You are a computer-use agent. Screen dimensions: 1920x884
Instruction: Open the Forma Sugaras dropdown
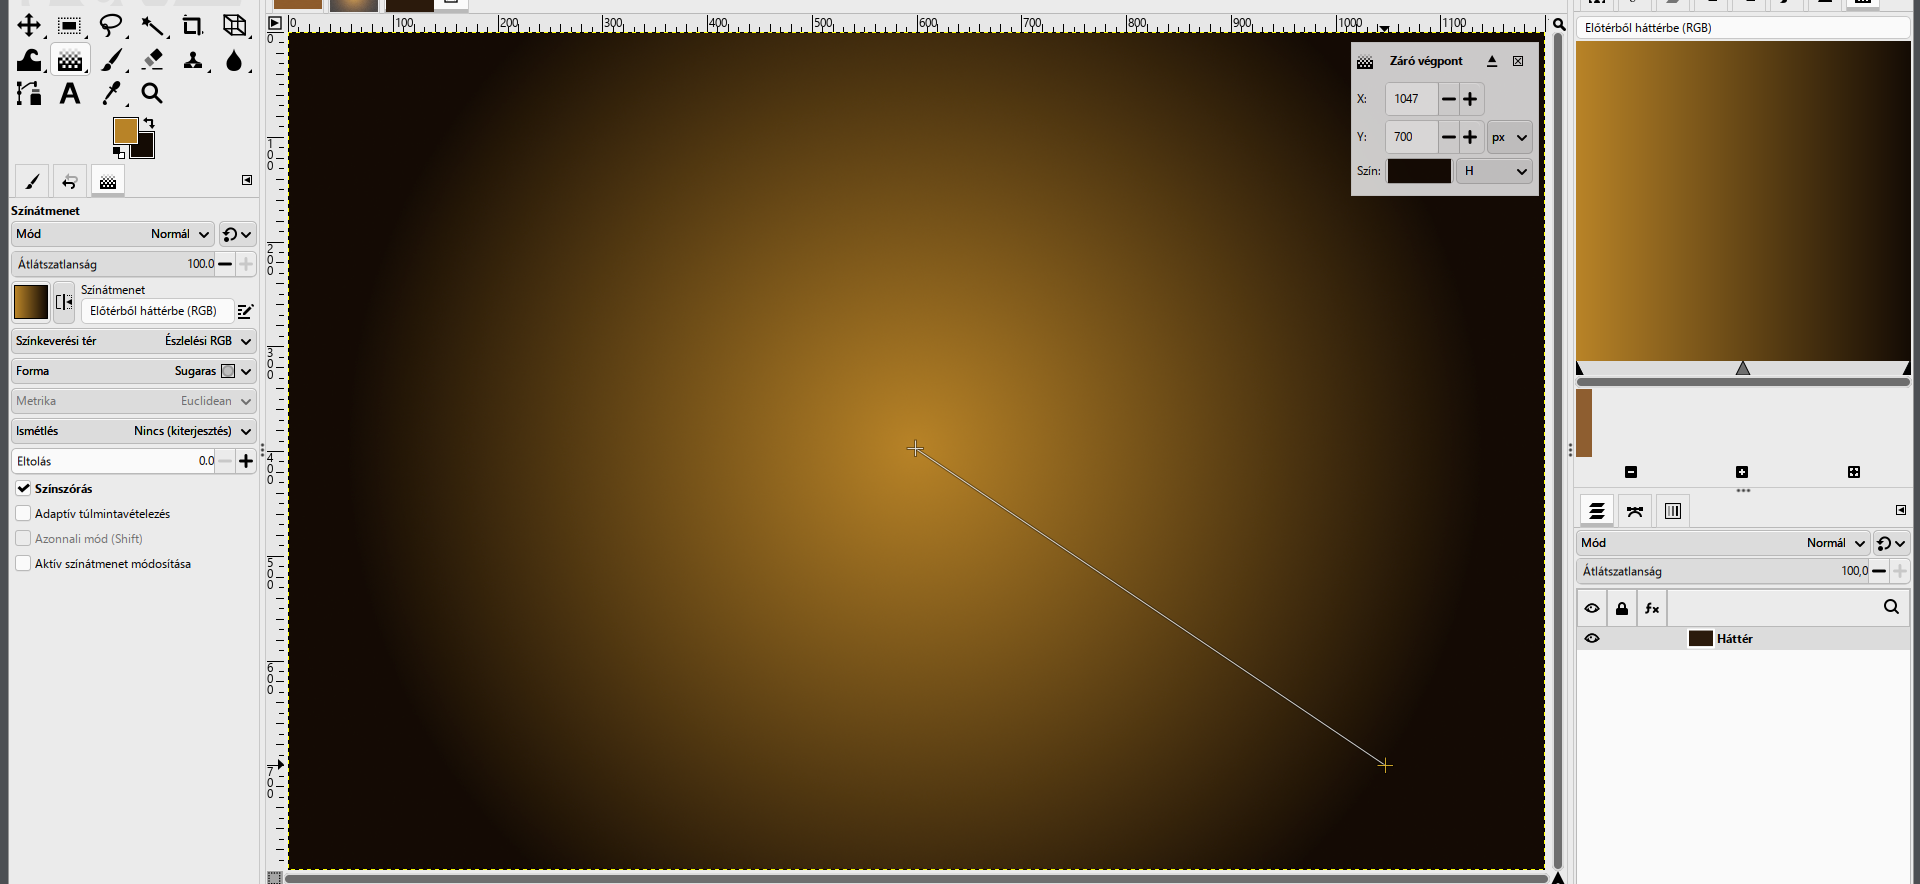point(133,371)
